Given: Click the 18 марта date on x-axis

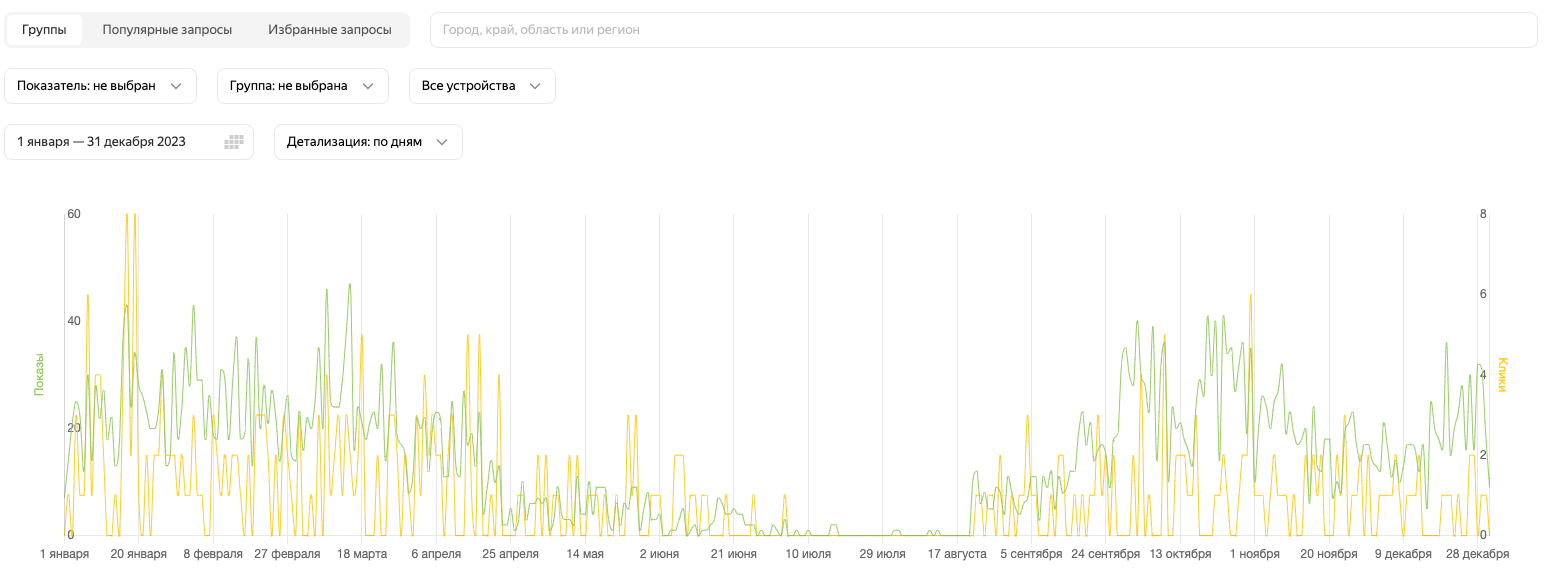Looking at the screenshot, I should (362, 554).
